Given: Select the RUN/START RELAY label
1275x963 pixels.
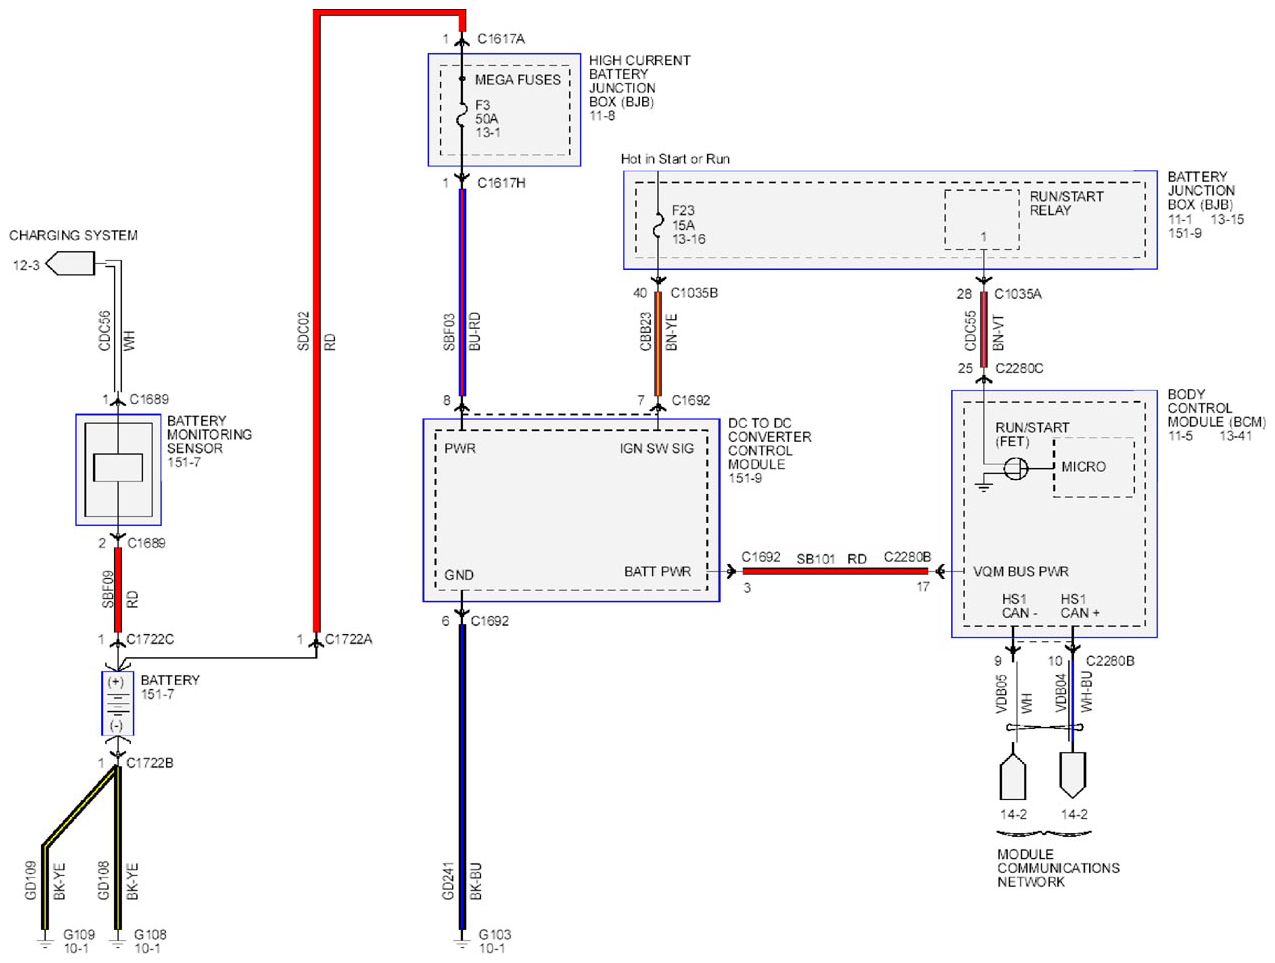Looking at the screenshot, I should [1066, 203].
